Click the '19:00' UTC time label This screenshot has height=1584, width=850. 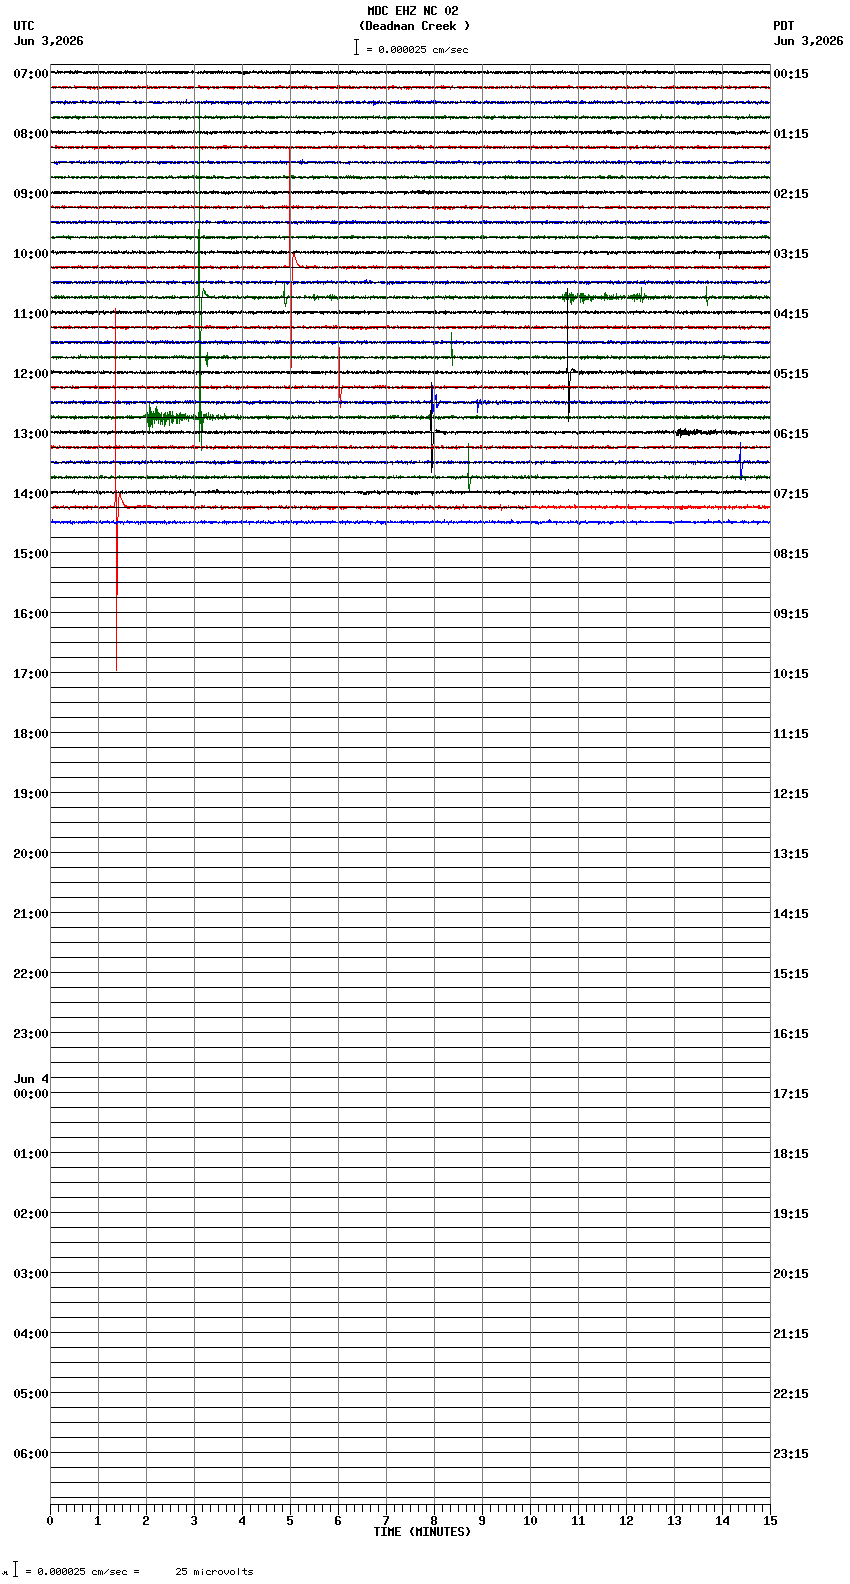[x=31, y=794]
